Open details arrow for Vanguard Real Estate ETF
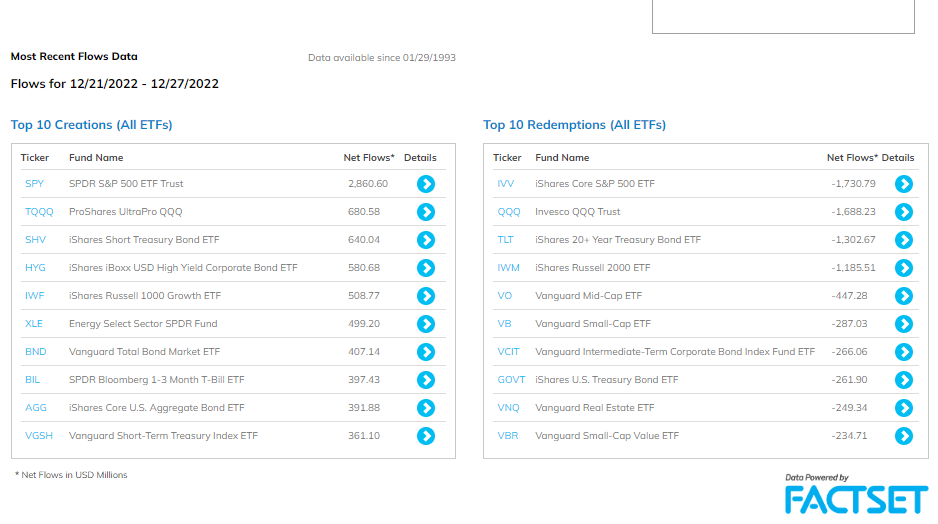This screenshot has width=938, height=524. pyautogui.click(x=904, y=408)
